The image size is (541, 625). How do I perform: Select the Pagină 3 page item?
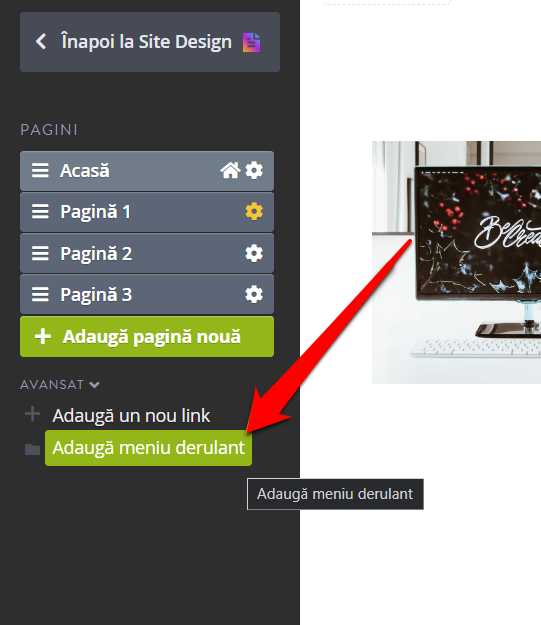click(x=147, y=295)
